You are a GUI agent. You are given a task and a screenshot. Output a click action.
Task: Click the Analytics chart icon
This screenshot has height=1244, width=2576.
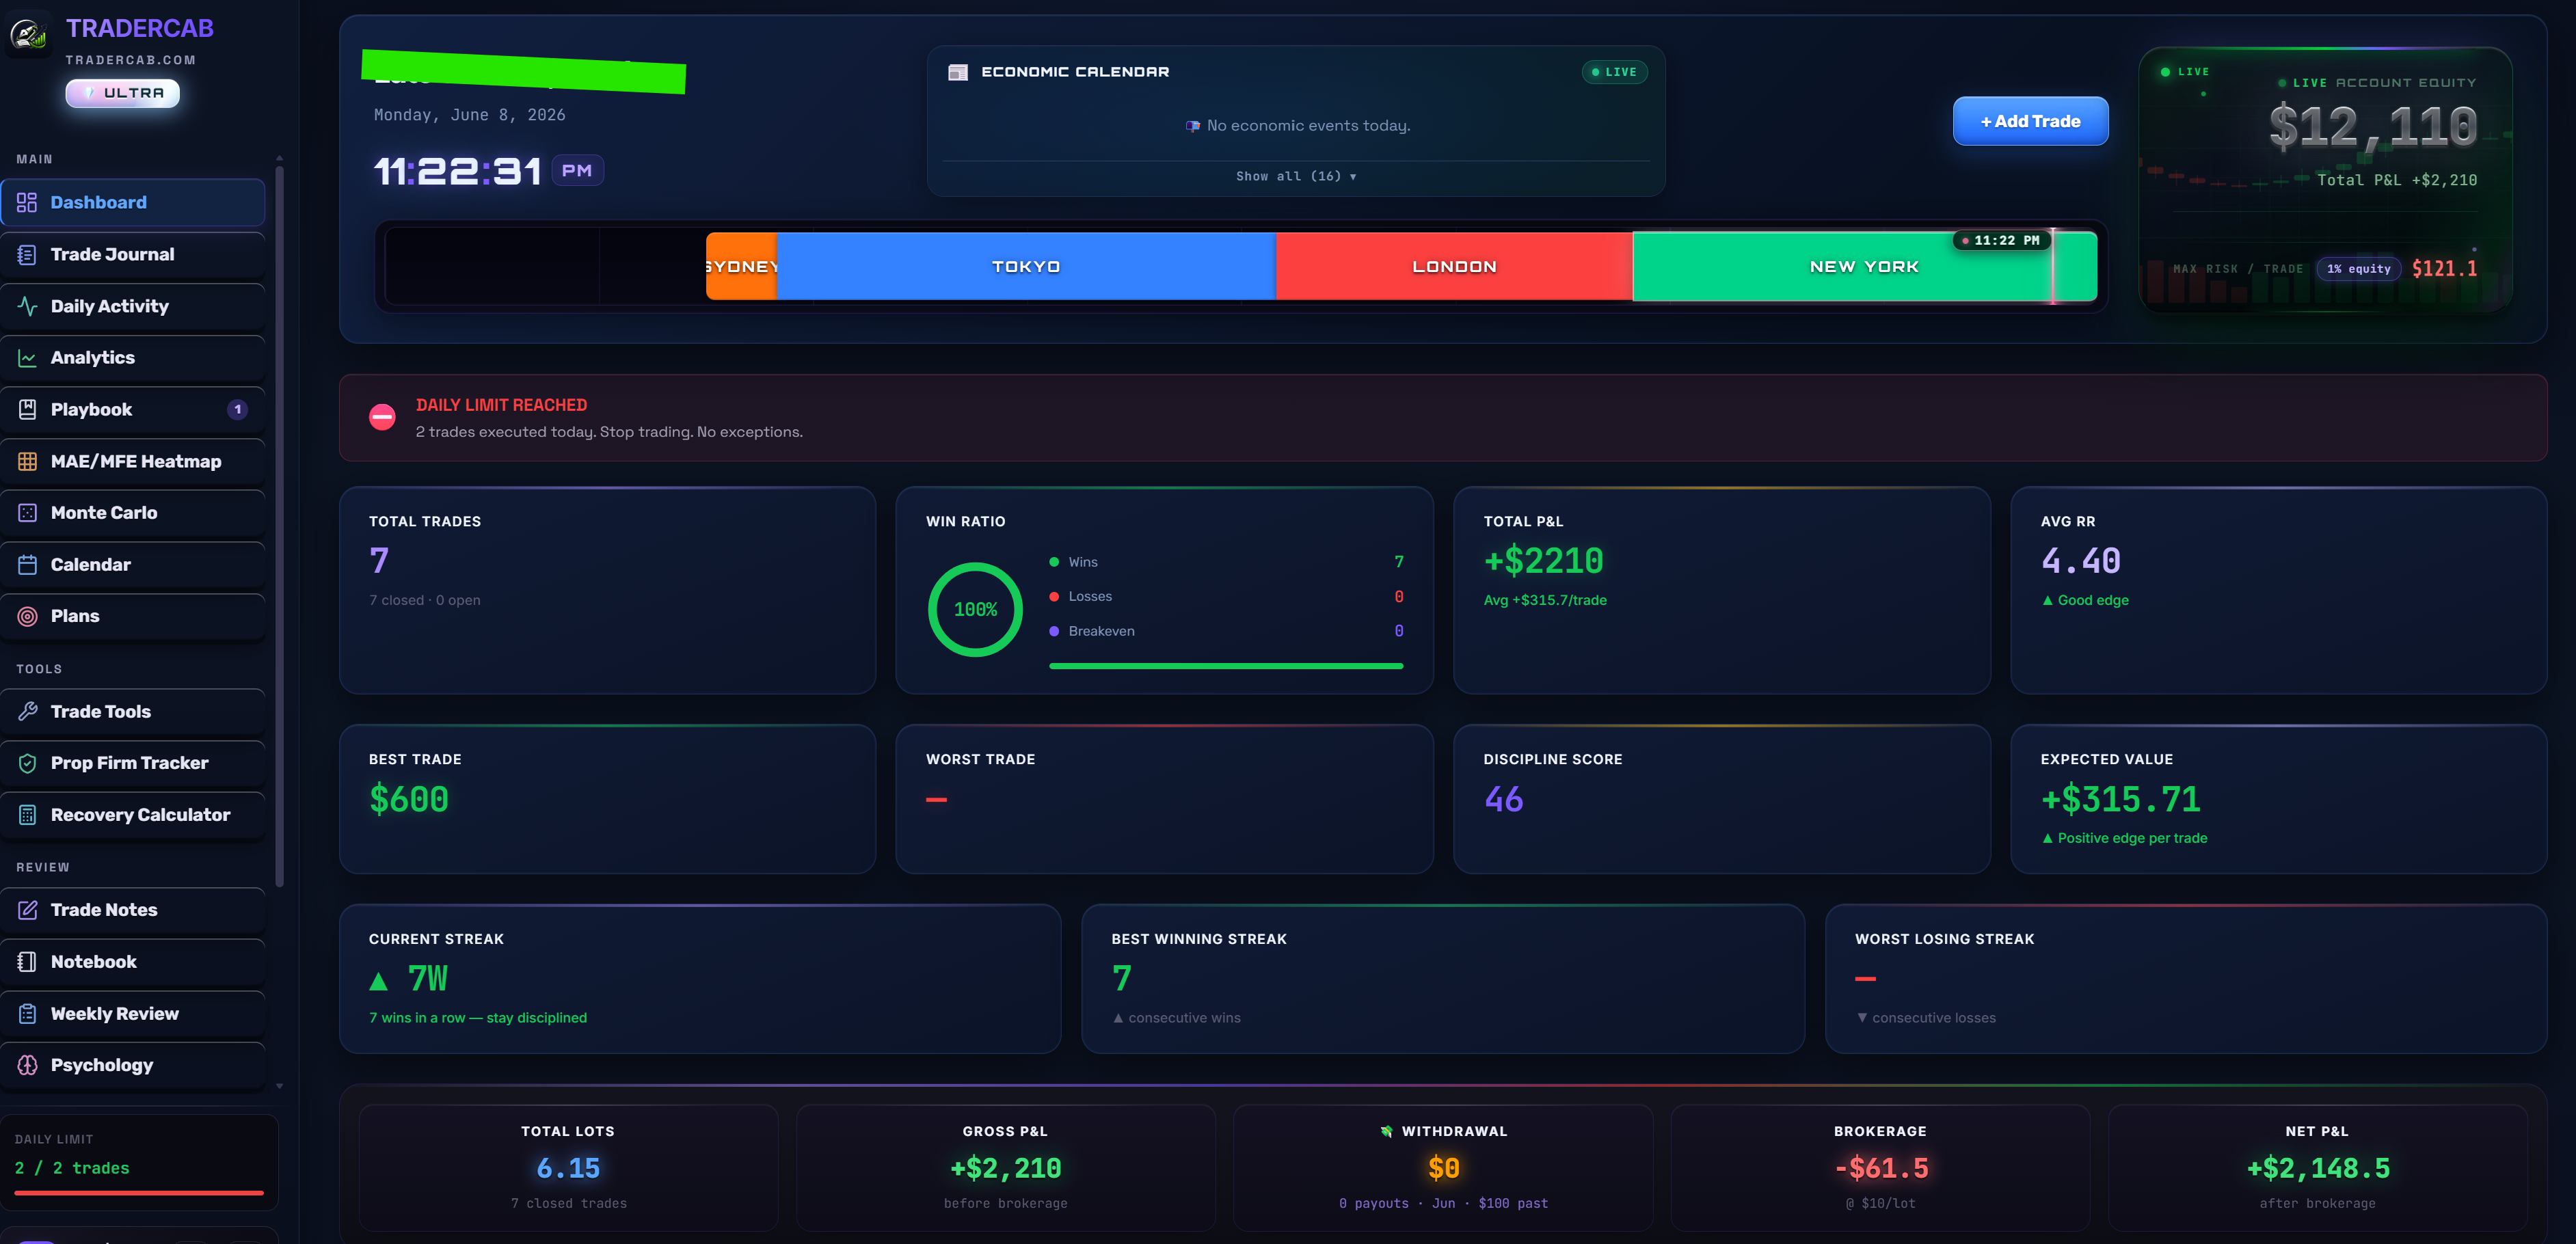27,358
